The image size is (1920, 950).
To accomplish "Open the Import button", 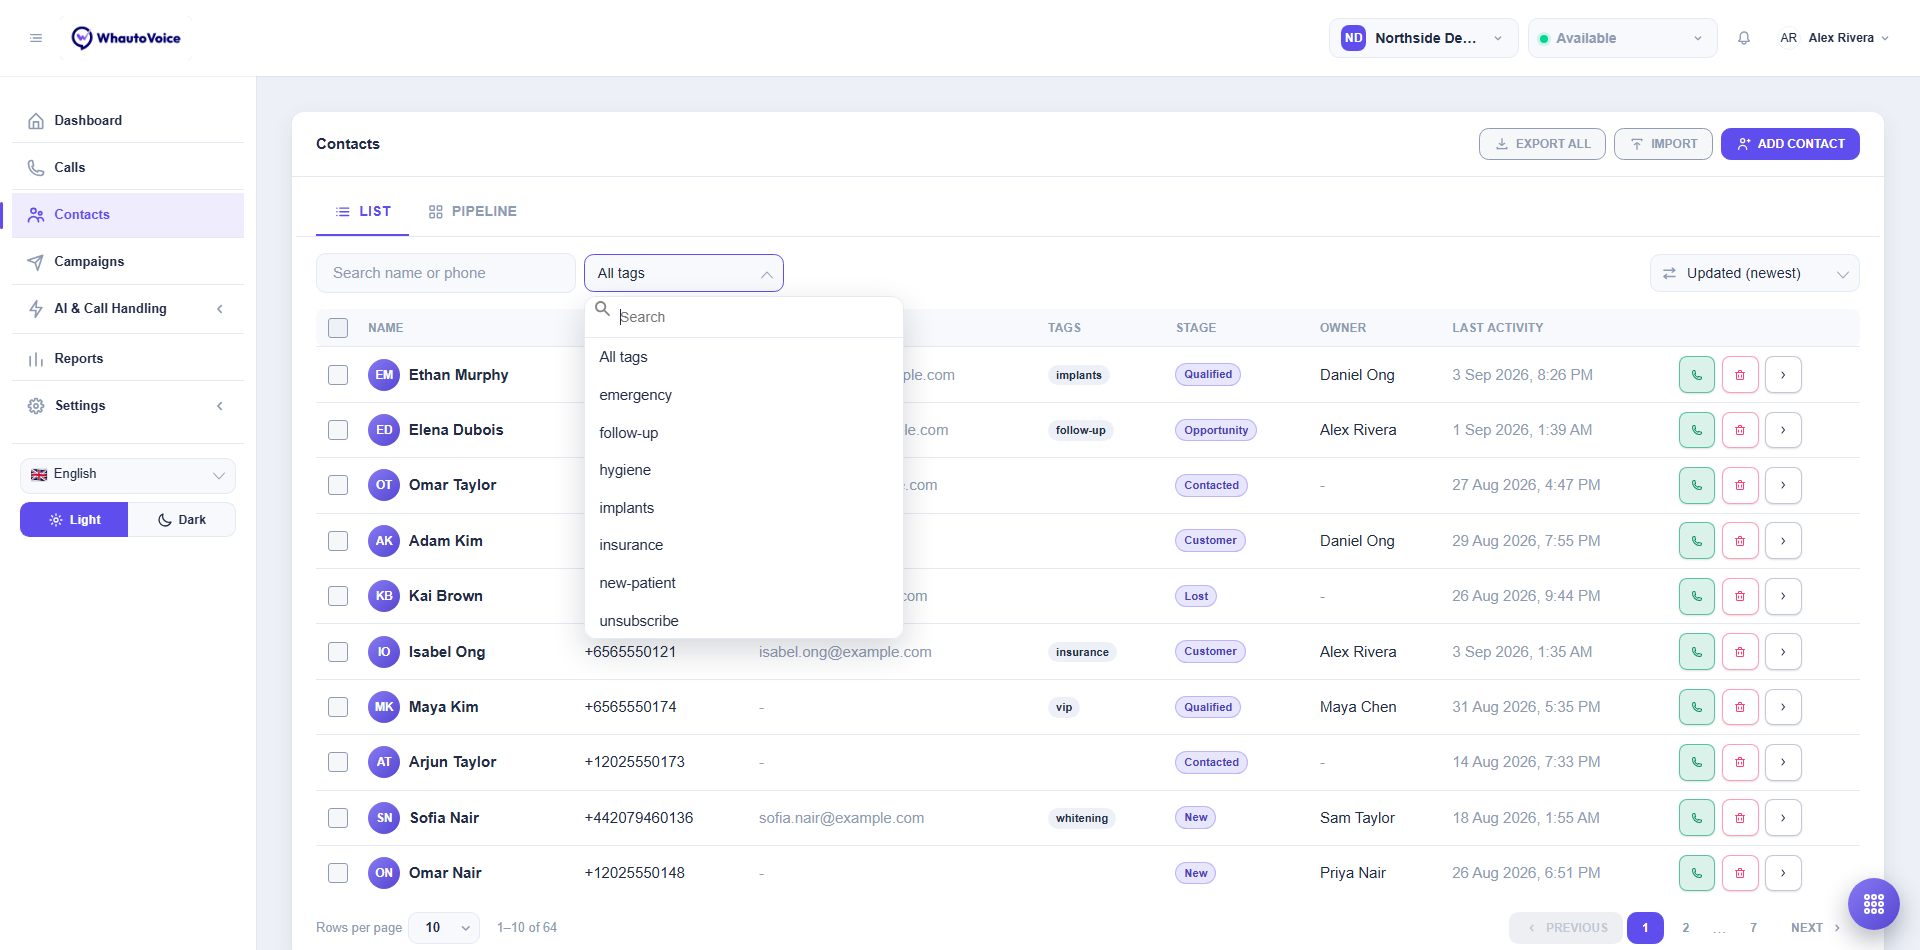I will pyautogui.click(x=1663, y=144).
